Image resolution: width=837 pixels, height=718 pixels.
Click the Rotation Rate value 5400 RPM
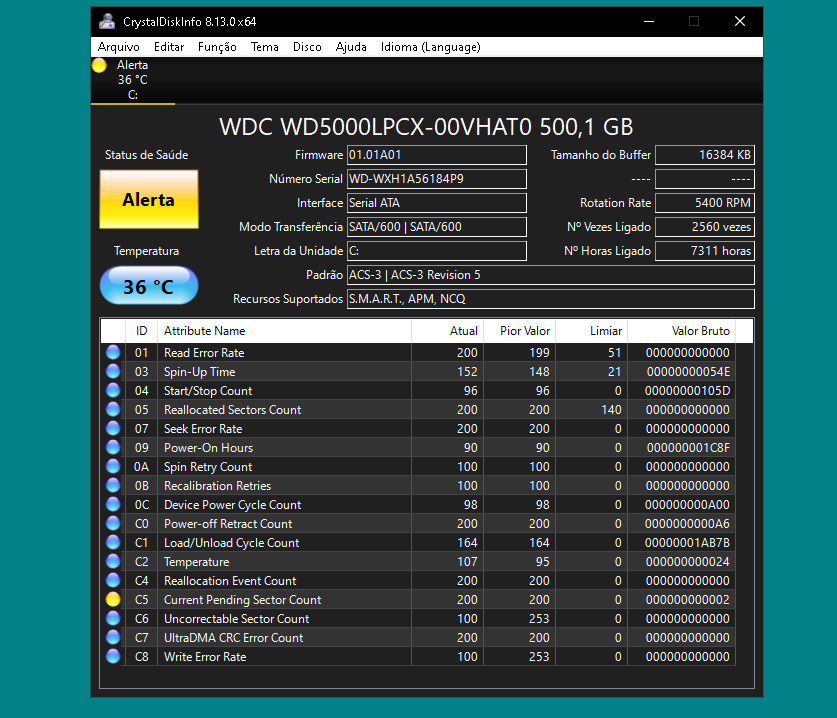coord(705,203)
